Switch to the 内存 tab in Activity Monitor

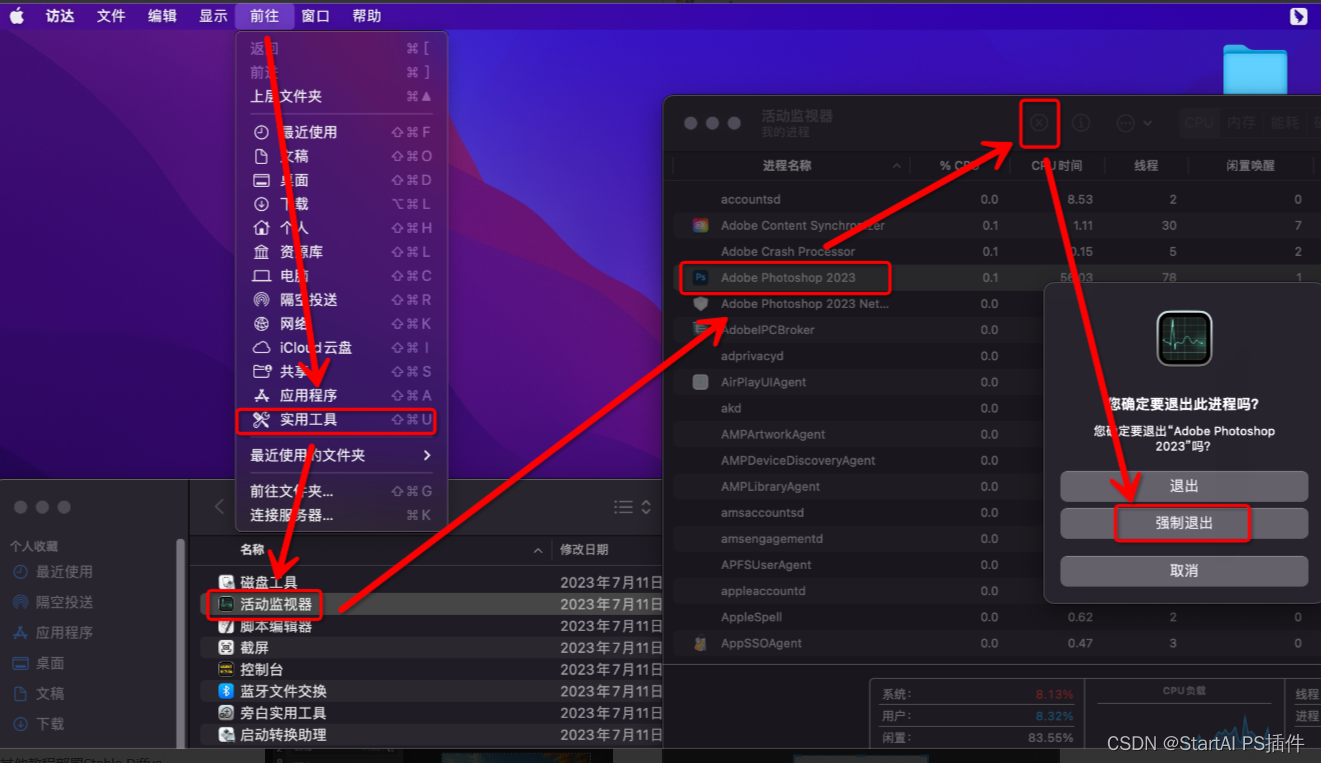click(1241, 123)
